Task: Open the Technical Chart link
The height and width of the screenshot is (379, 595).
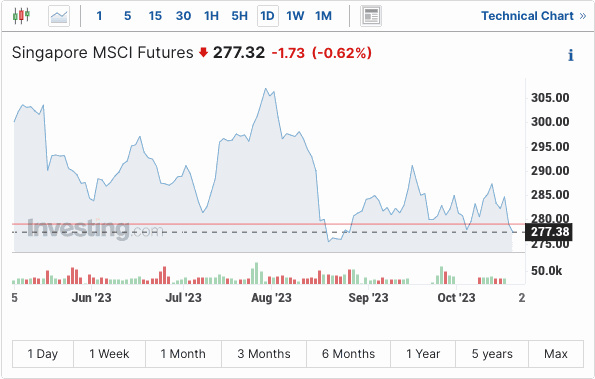Action: coord(534,16)
